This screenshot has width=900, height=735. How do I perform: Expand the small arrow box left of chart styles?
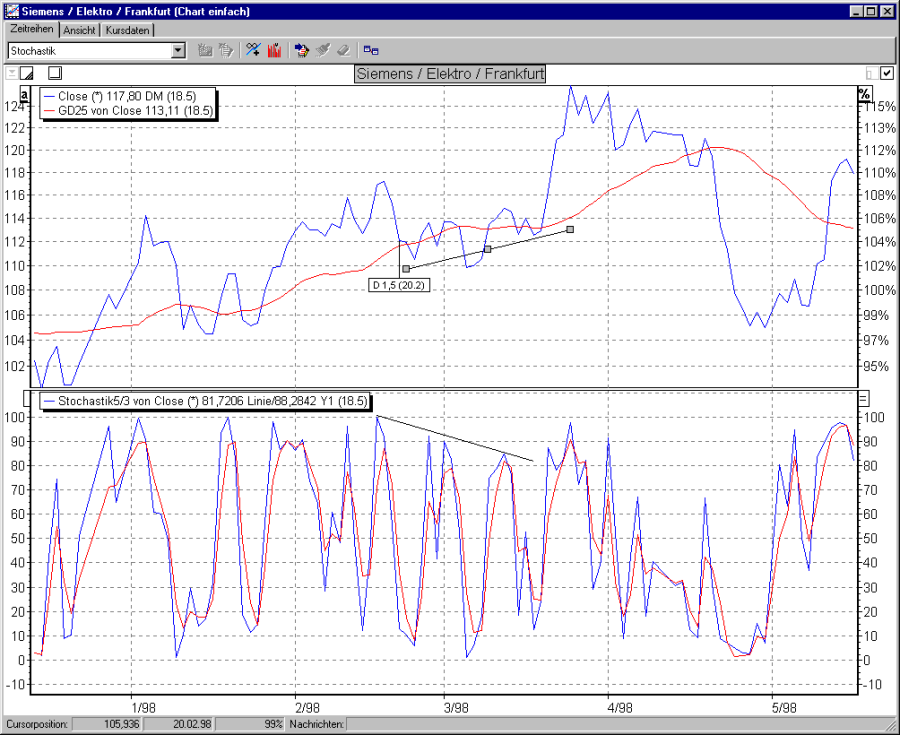[x=12, y=72]
